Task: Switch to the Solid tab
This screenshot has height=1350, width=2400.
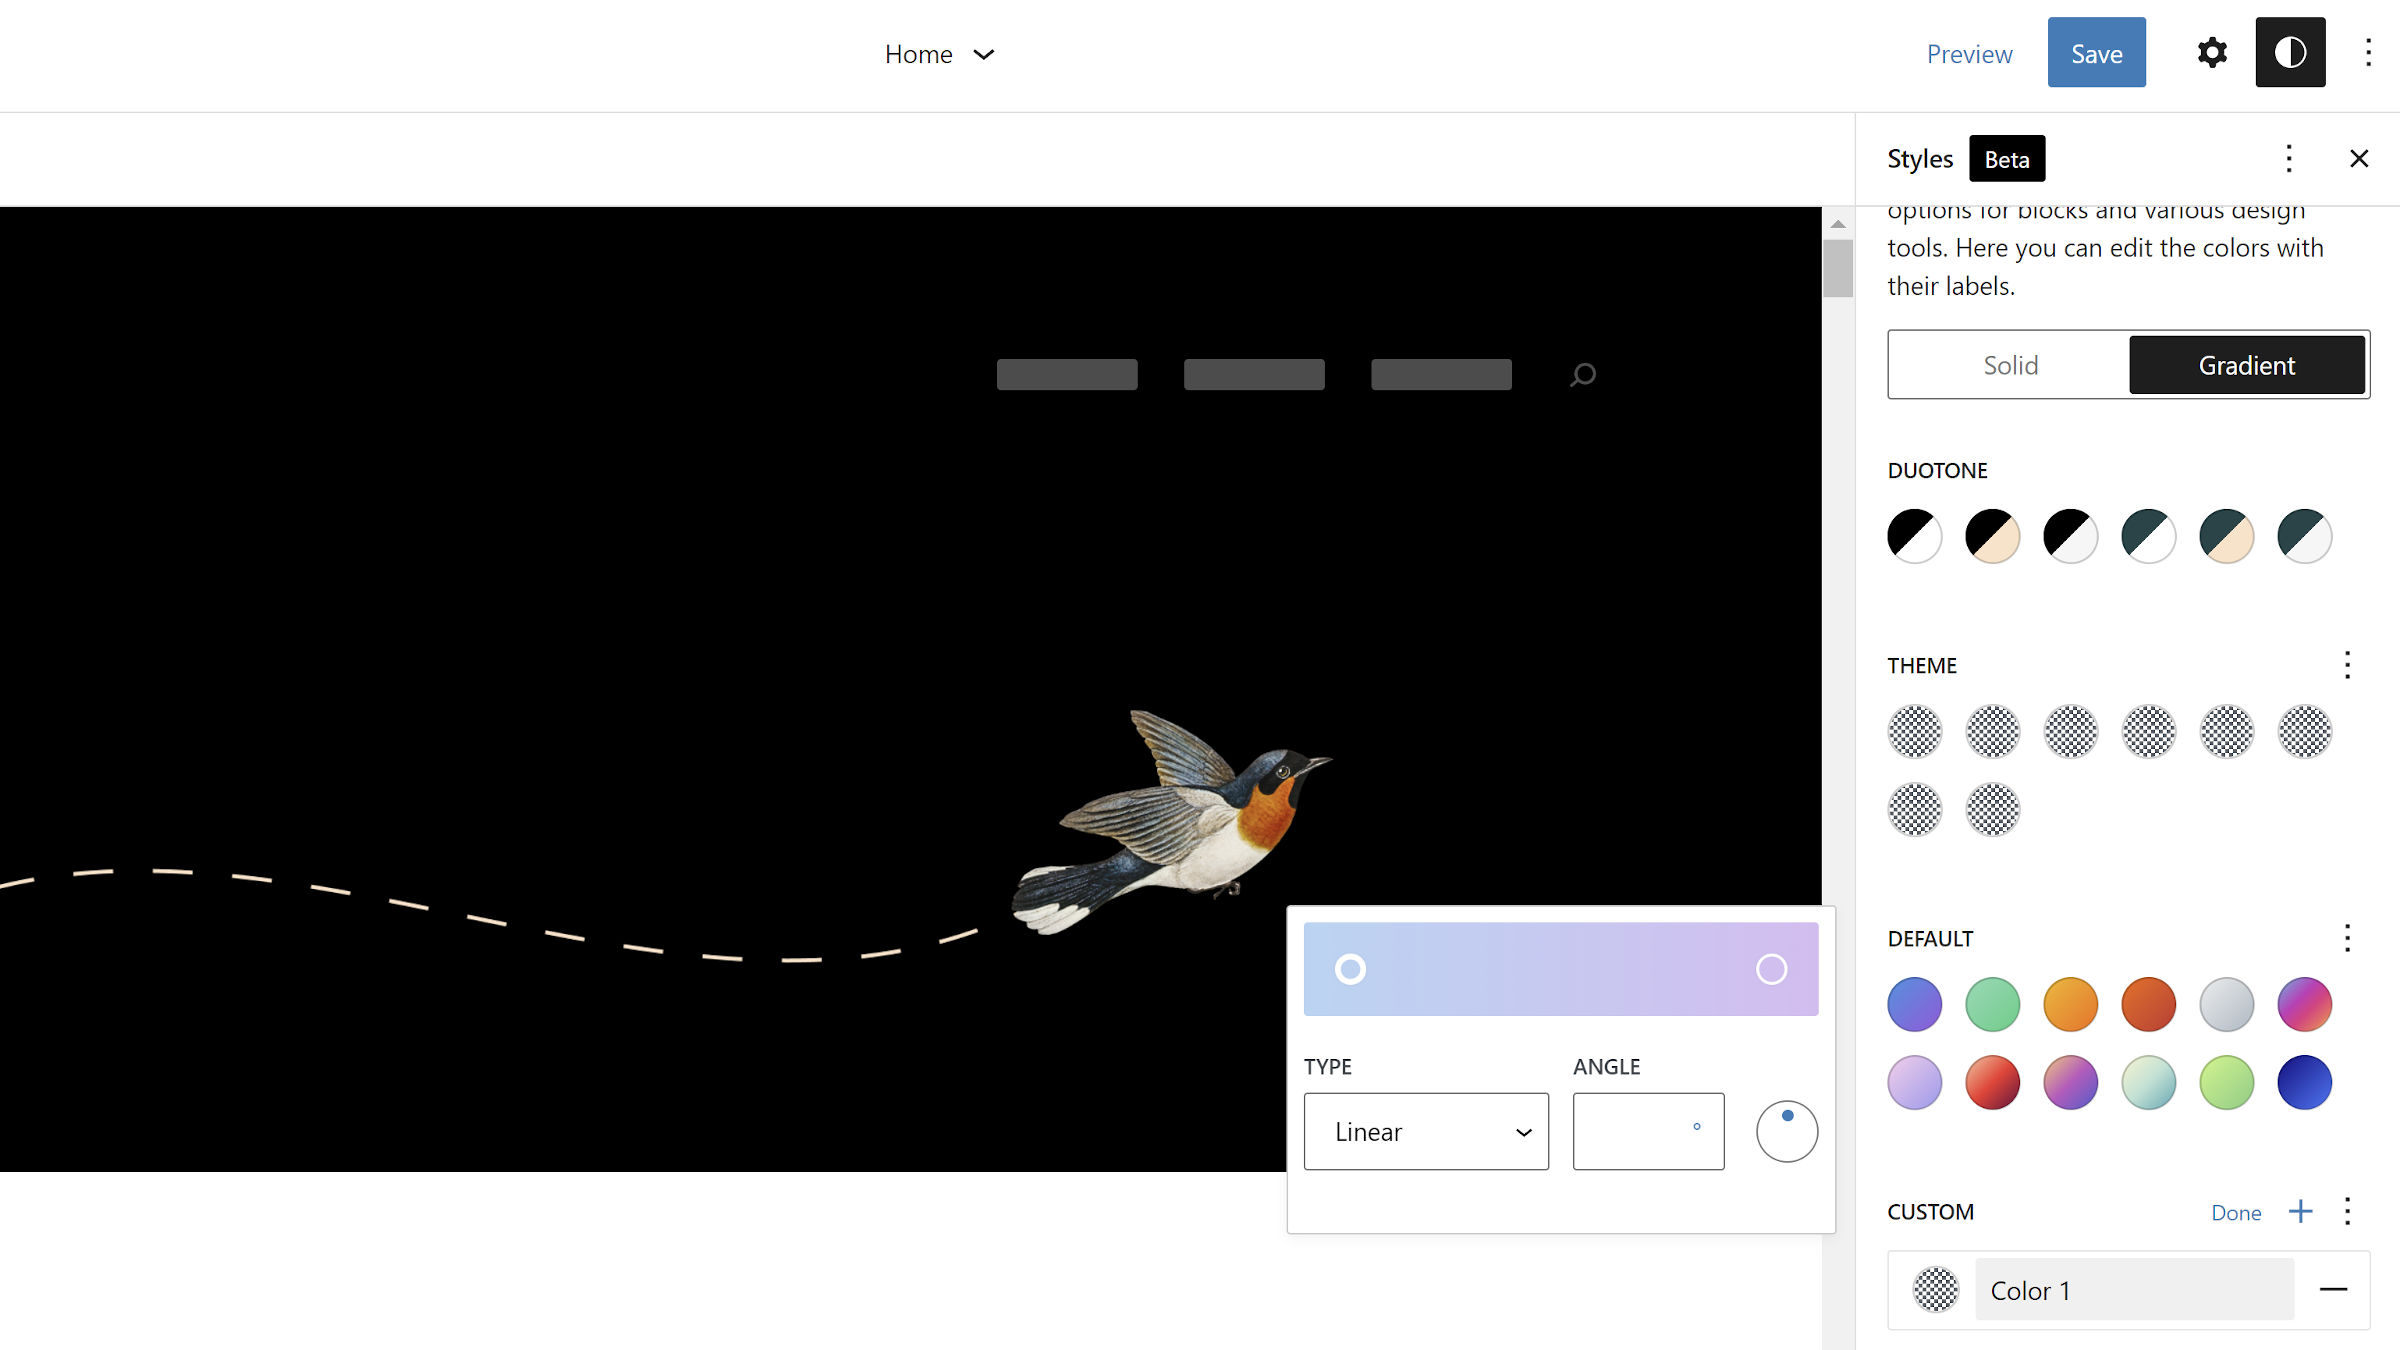Action: click(2010, 365)
